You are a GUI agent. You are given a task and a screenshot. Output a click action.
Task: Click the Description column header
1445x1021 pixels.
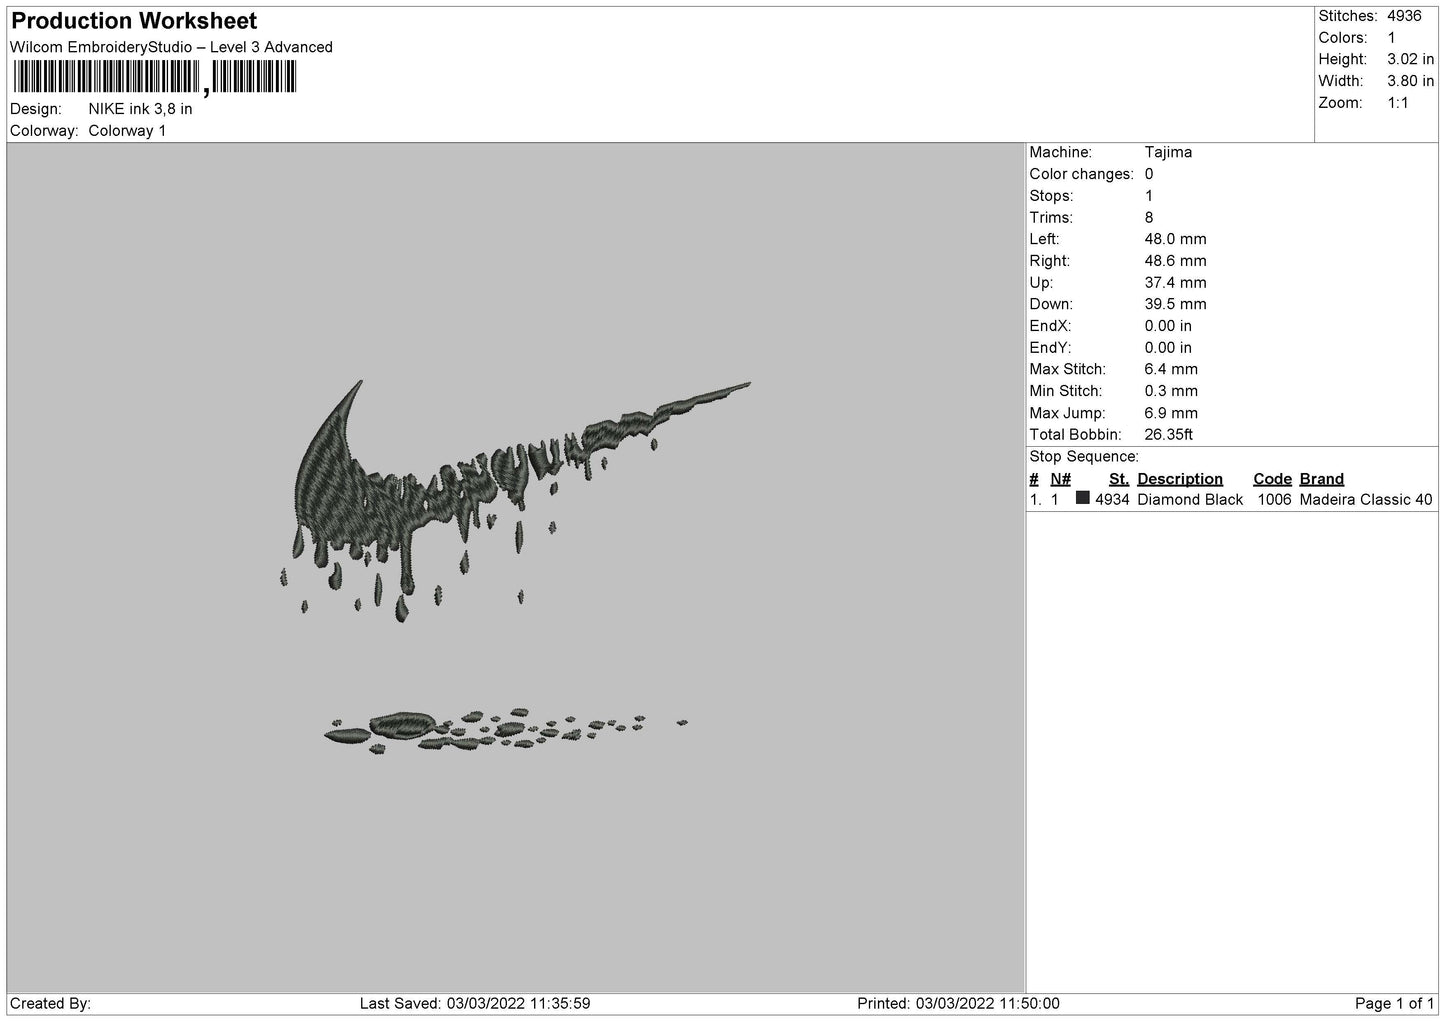pyautogui.click(x=1180, y=479)
